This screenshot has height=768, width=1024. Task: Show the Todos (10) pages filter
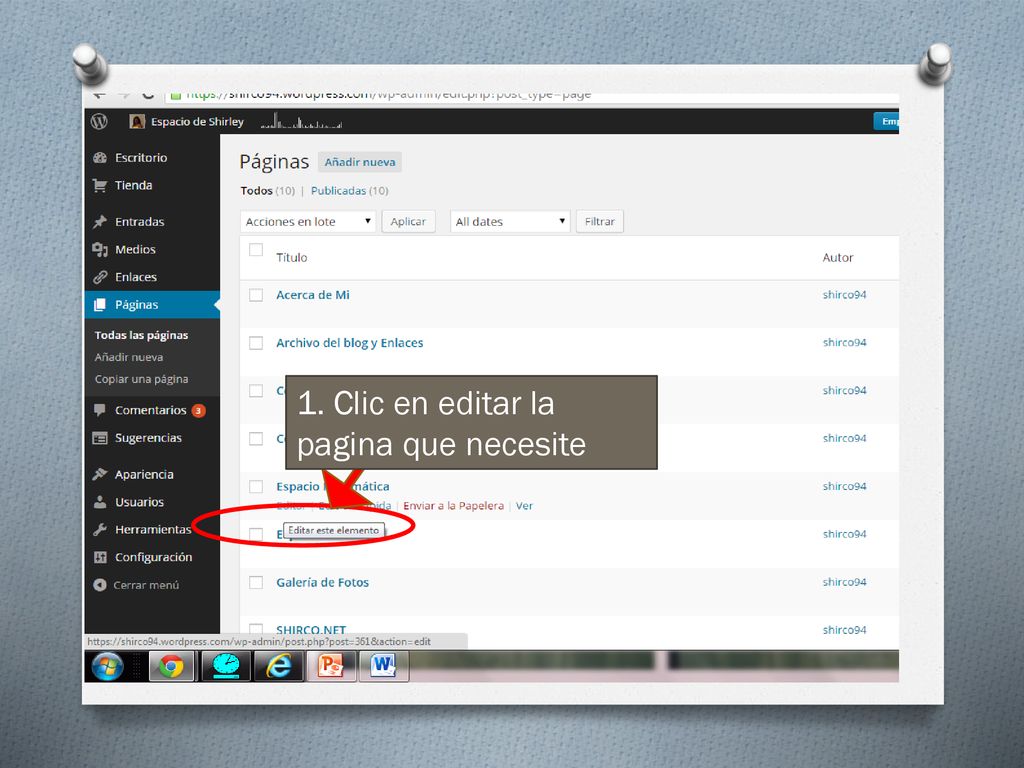pos(267,191)
